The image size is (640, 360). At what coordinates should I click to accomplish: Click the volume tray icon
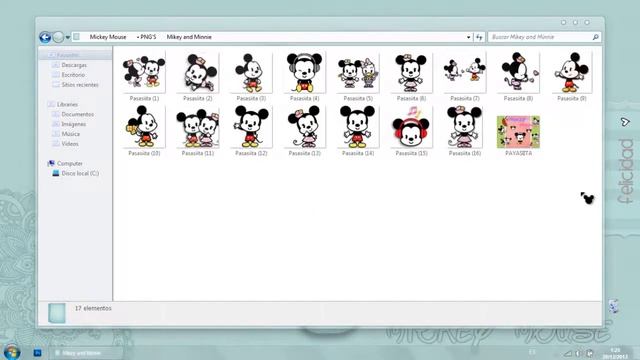point(578,353)
